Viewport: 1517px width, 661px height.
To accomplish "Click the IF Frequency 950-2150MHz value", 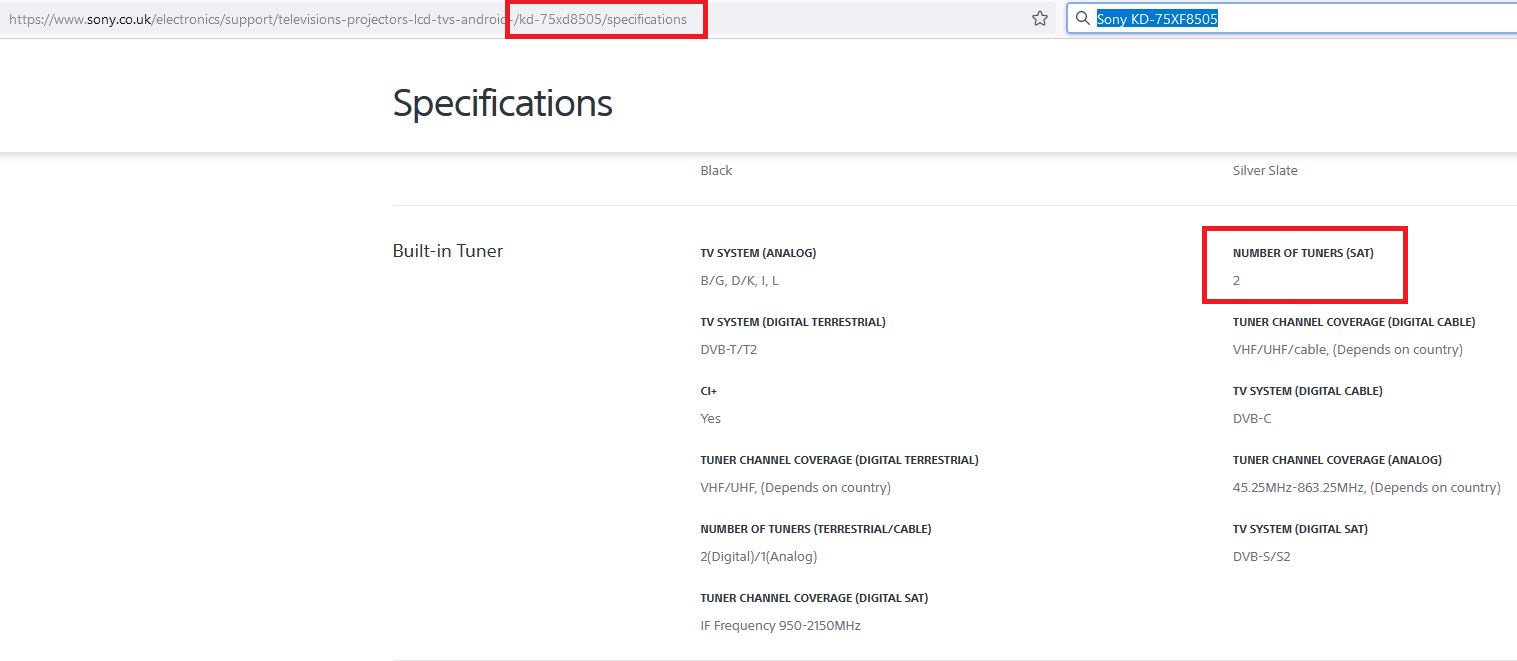I will click(780, 626).
